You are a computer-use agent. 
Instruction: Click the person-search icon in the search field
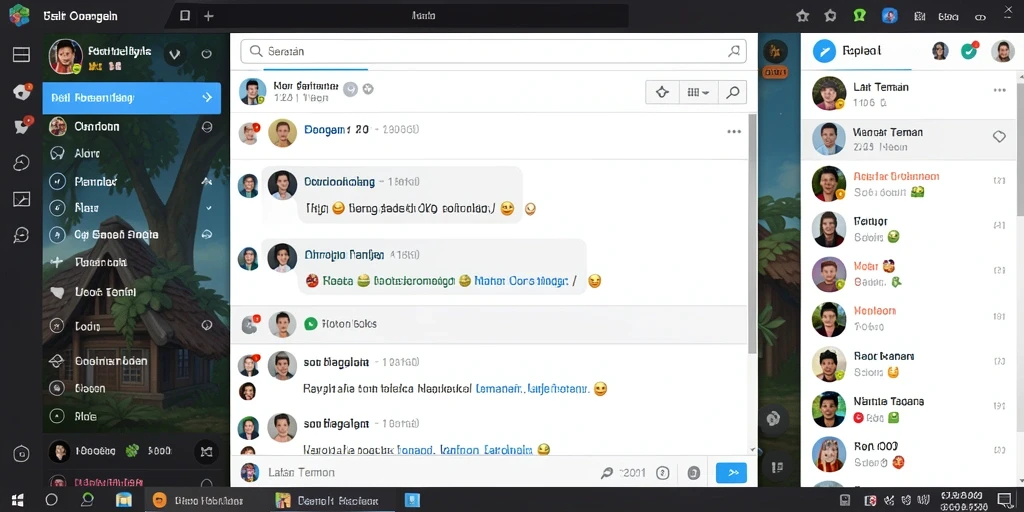(x=734, y=51)
